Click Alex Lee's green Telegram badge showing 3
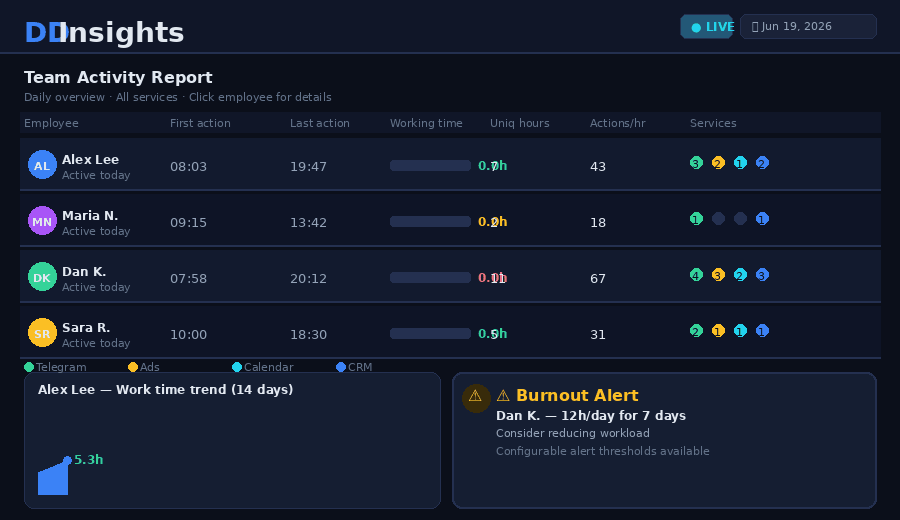This screenshot has width=900, height=520. pyautogui.click(x=696, y=163)
